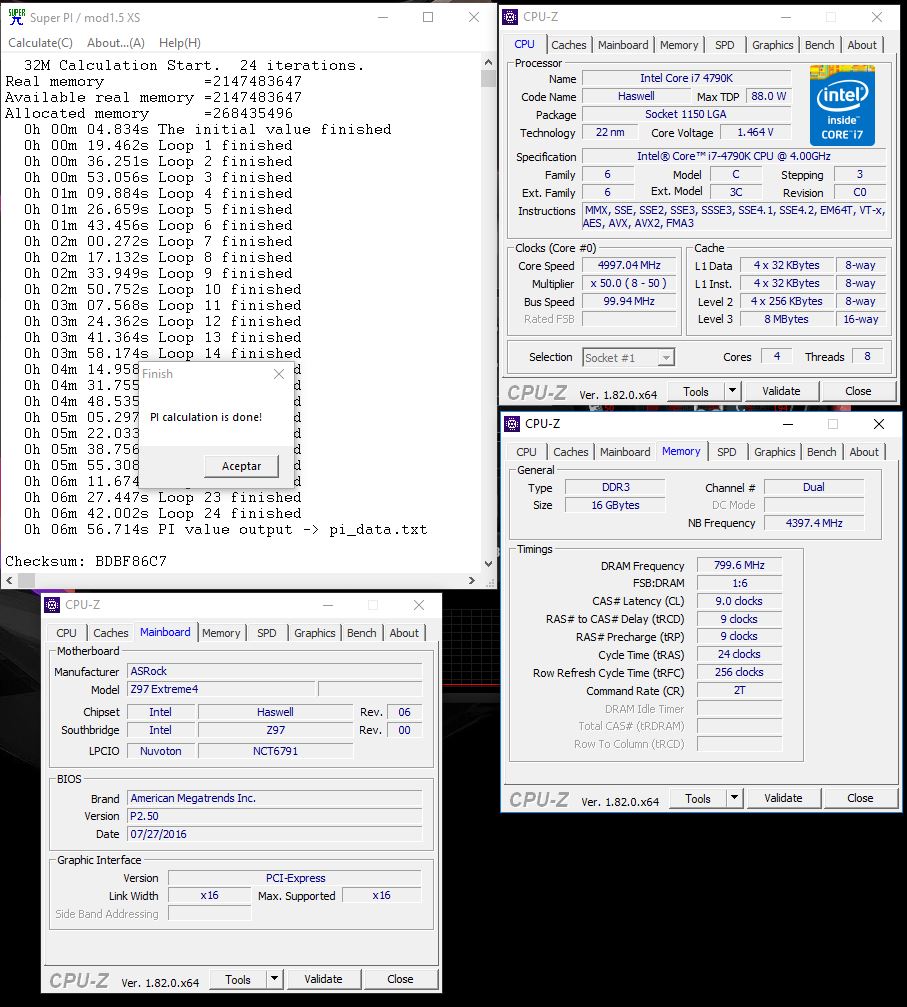Click Tools button in the CPU-Z Memory window
This screenshot has height=1007, width=907.
(698, 799)
